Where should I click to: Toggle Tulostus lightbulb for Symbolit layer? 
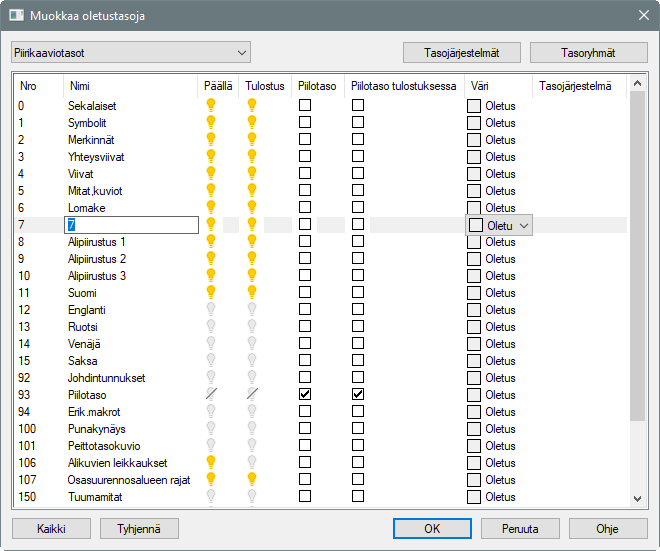tap(252, 122)
